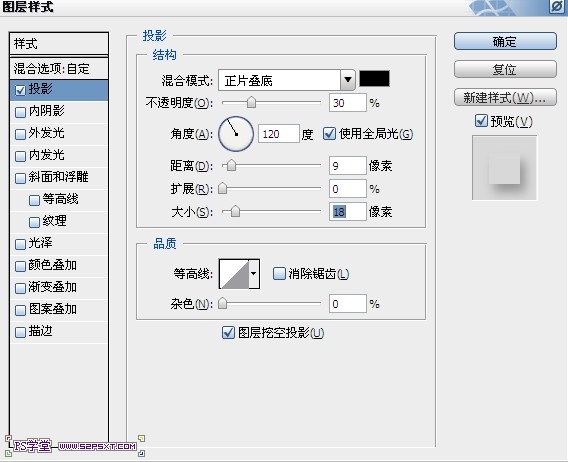
Task: Expand the contour picker arrow
Action: pos(254,274)
